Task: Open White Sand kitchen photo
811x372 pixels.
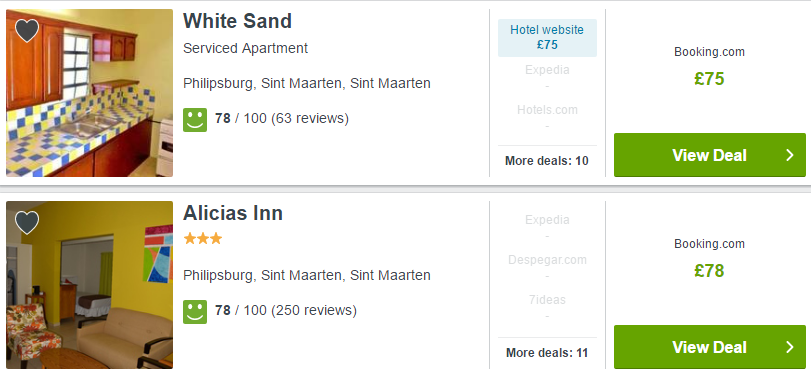Action: [89, 93]
